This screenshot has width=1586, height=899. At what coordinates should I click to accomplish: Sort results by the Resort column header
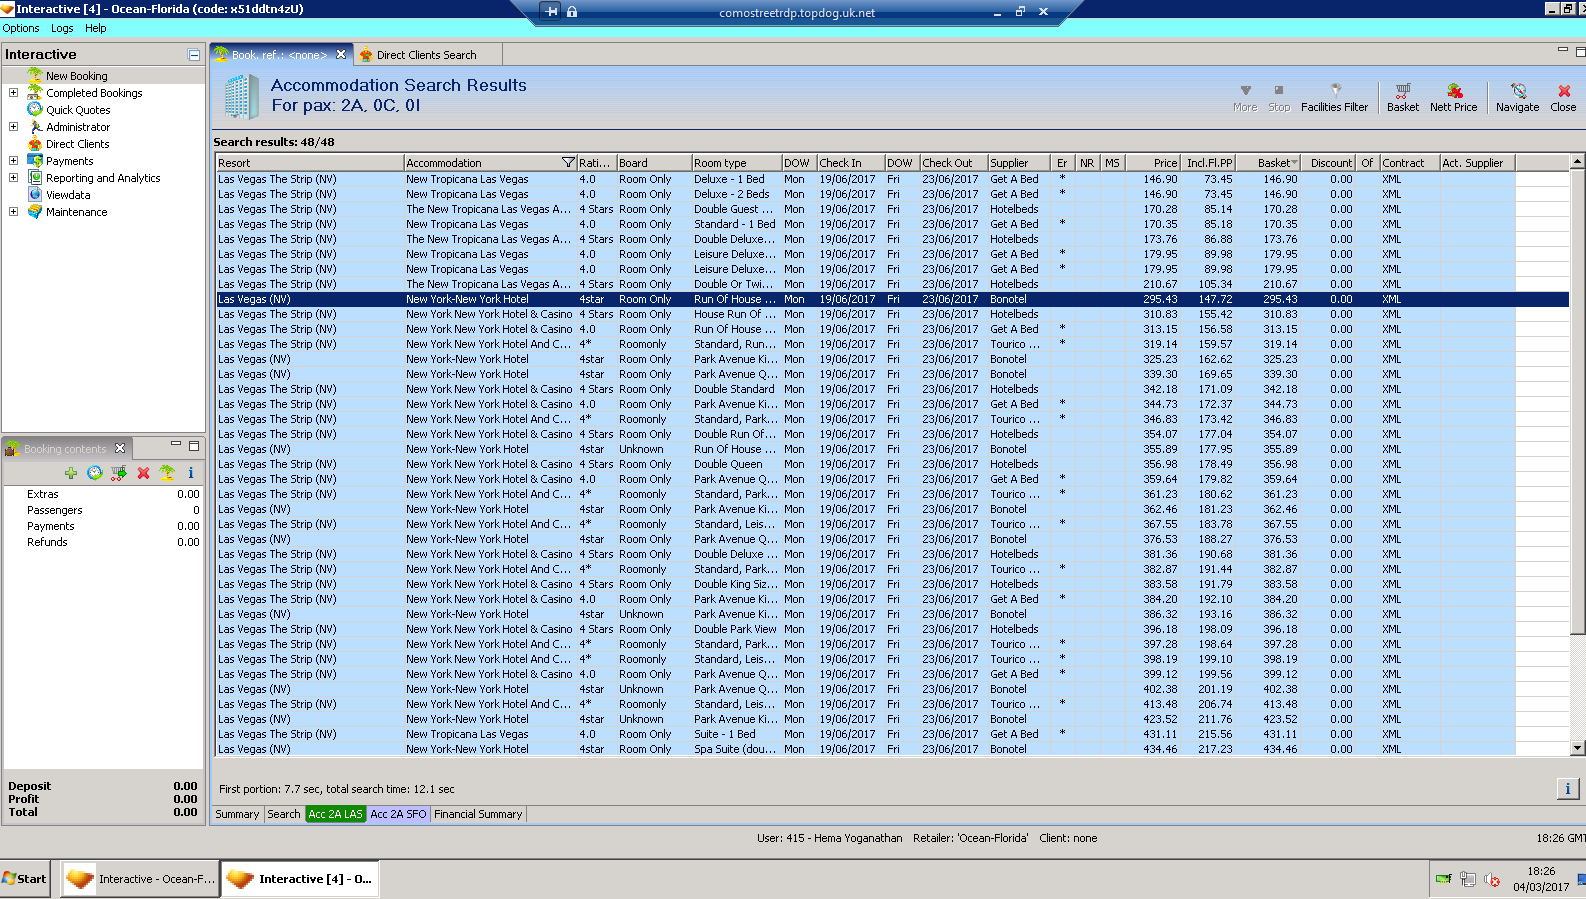point(310,163)
